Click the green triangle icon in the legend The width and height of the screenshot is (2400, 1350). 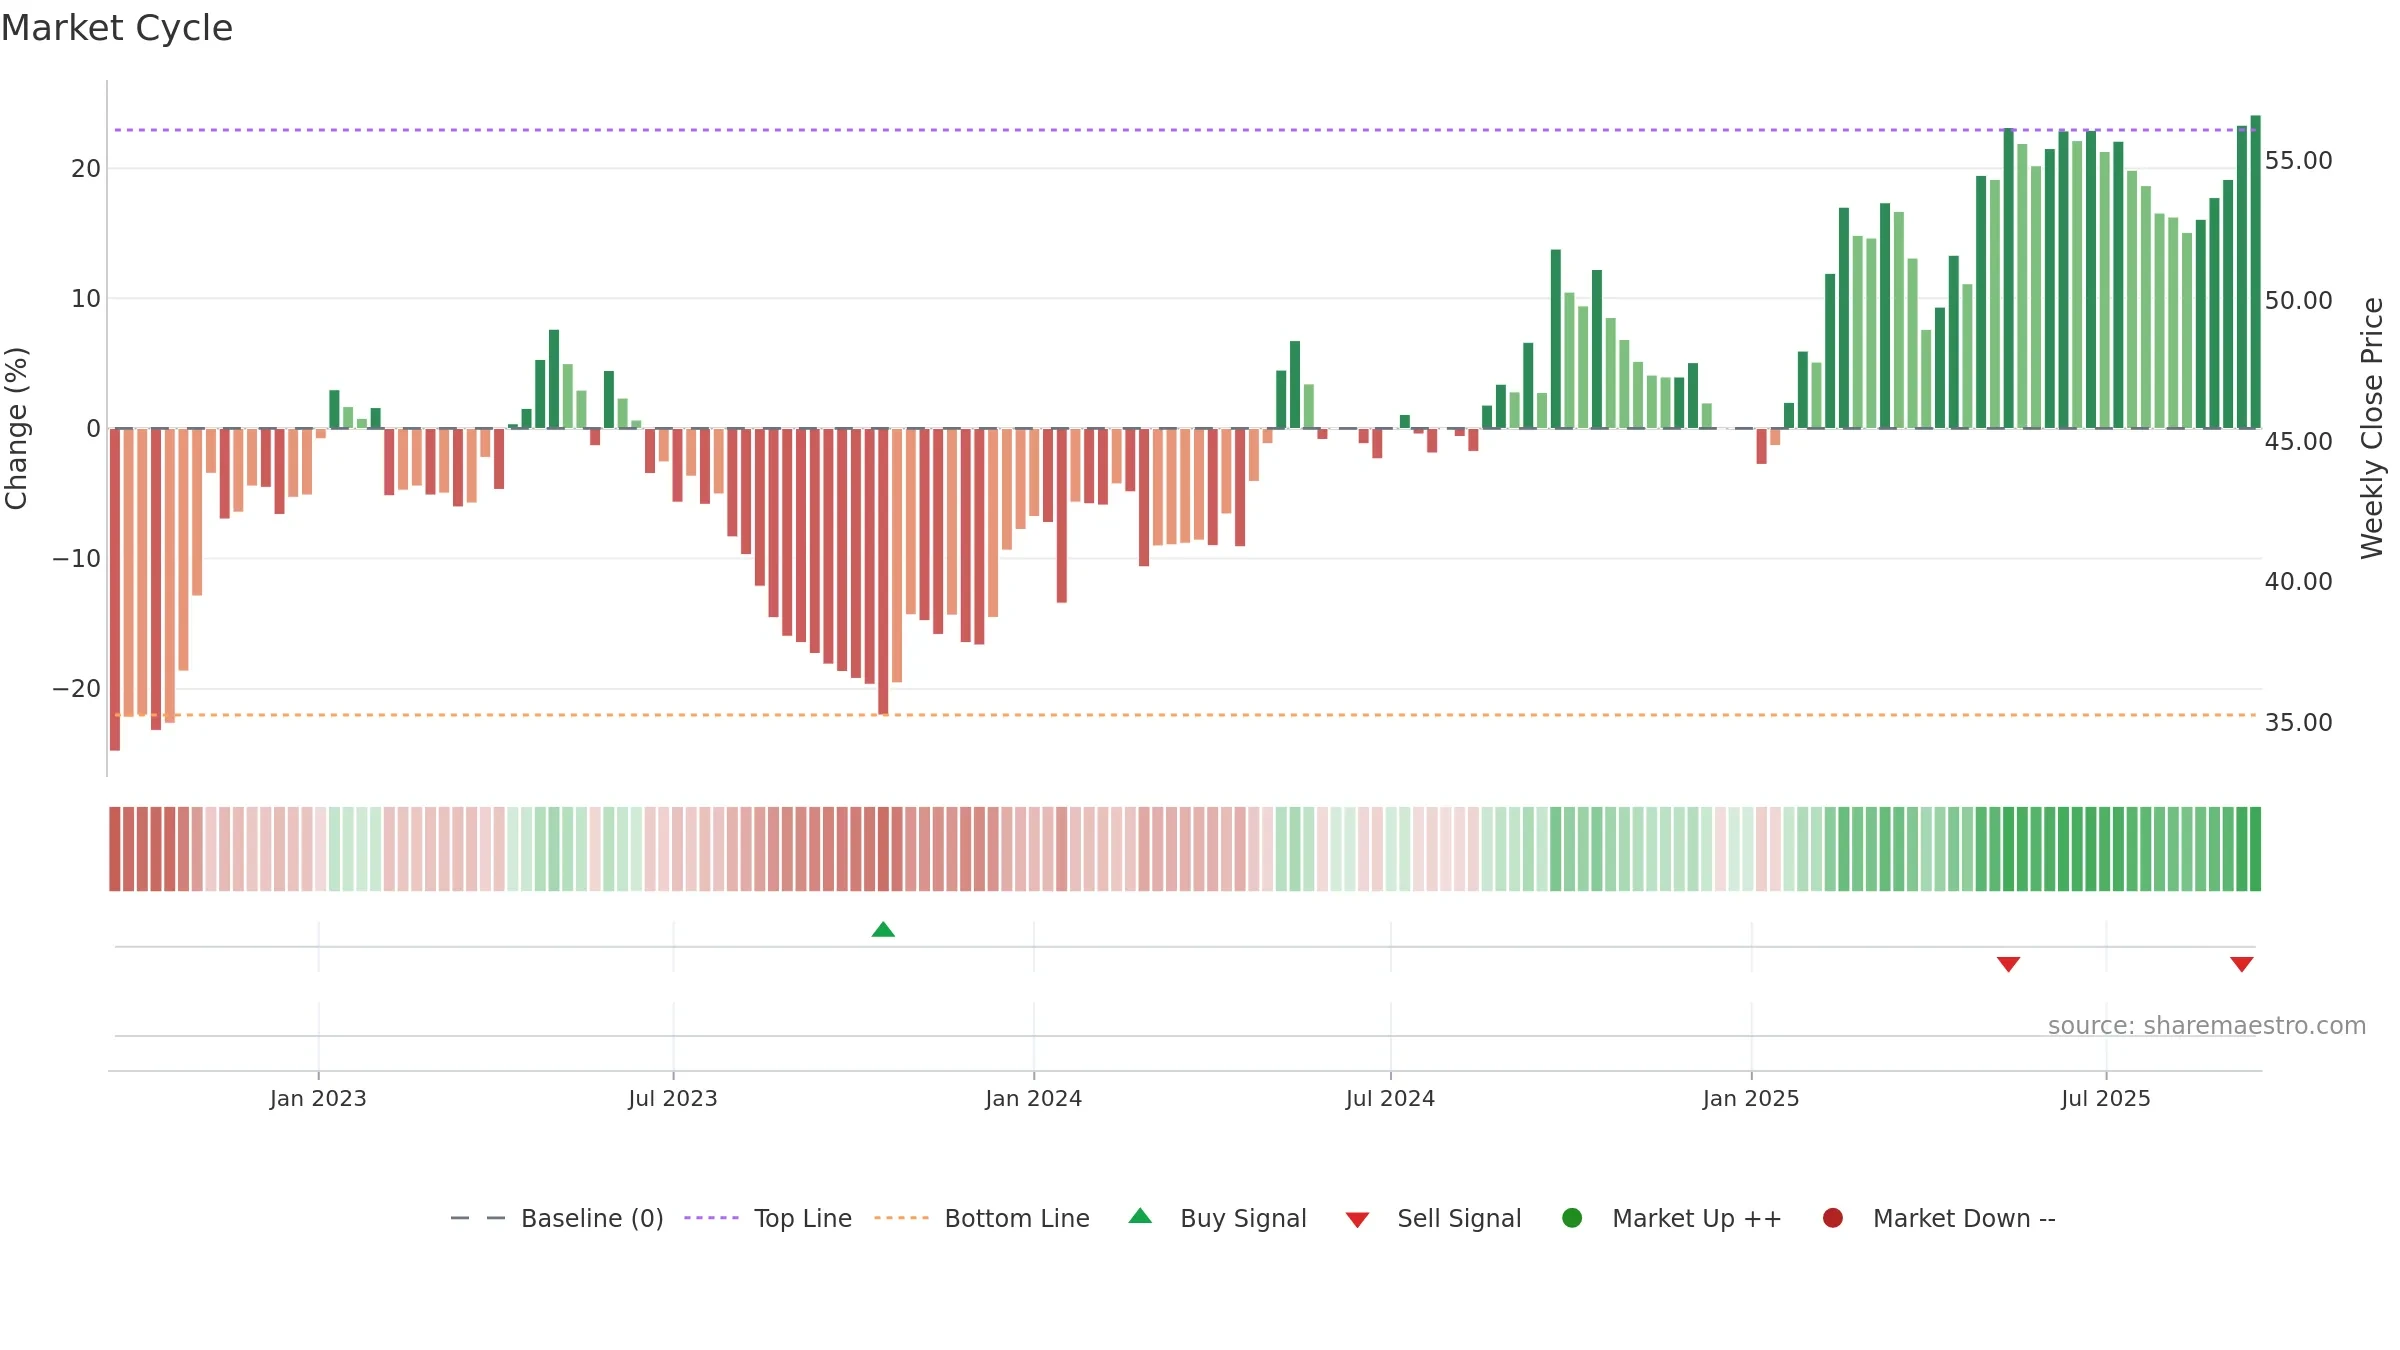coord(1140,1216)
